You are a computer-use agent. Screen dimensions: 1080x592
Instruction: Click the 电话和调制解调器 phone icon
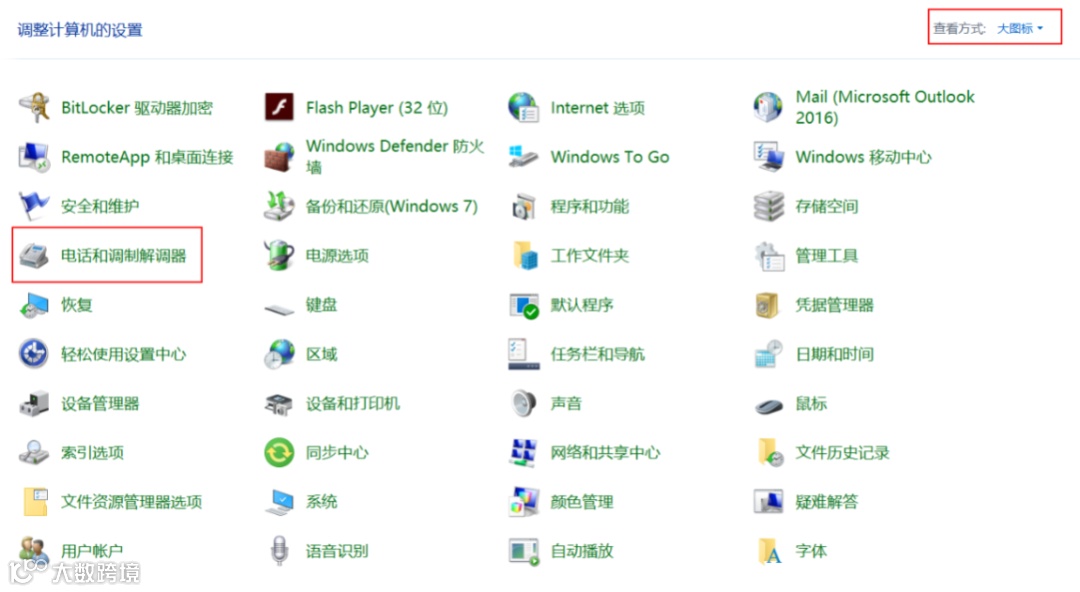point(34,256)
